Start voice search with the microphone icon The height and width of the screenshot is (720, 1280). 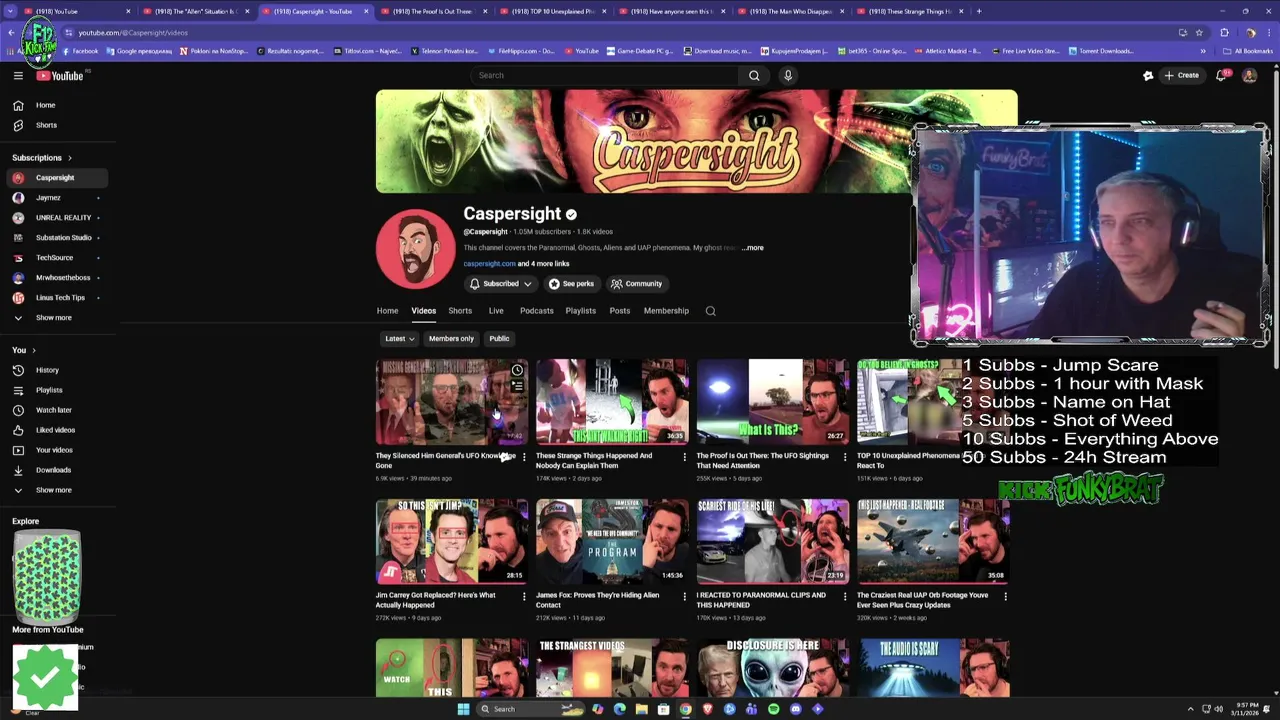pyautogui.click(x=788, y=75)
